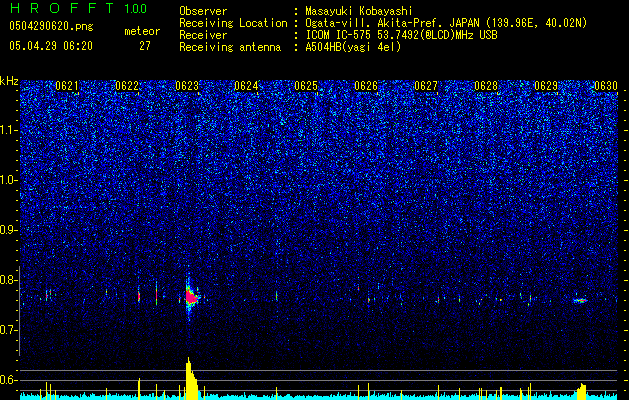Click the meteor count label
The image size is (629, 400).
[142, 31]
